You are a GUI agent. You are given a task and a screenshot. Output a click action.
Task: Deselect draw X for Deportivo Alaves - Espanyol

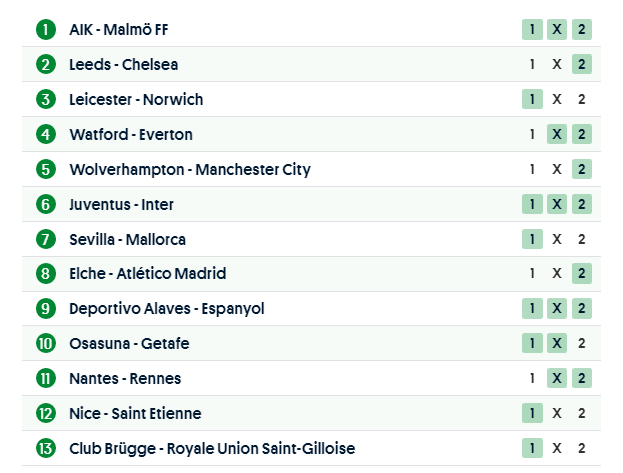(x=557, y=308)
